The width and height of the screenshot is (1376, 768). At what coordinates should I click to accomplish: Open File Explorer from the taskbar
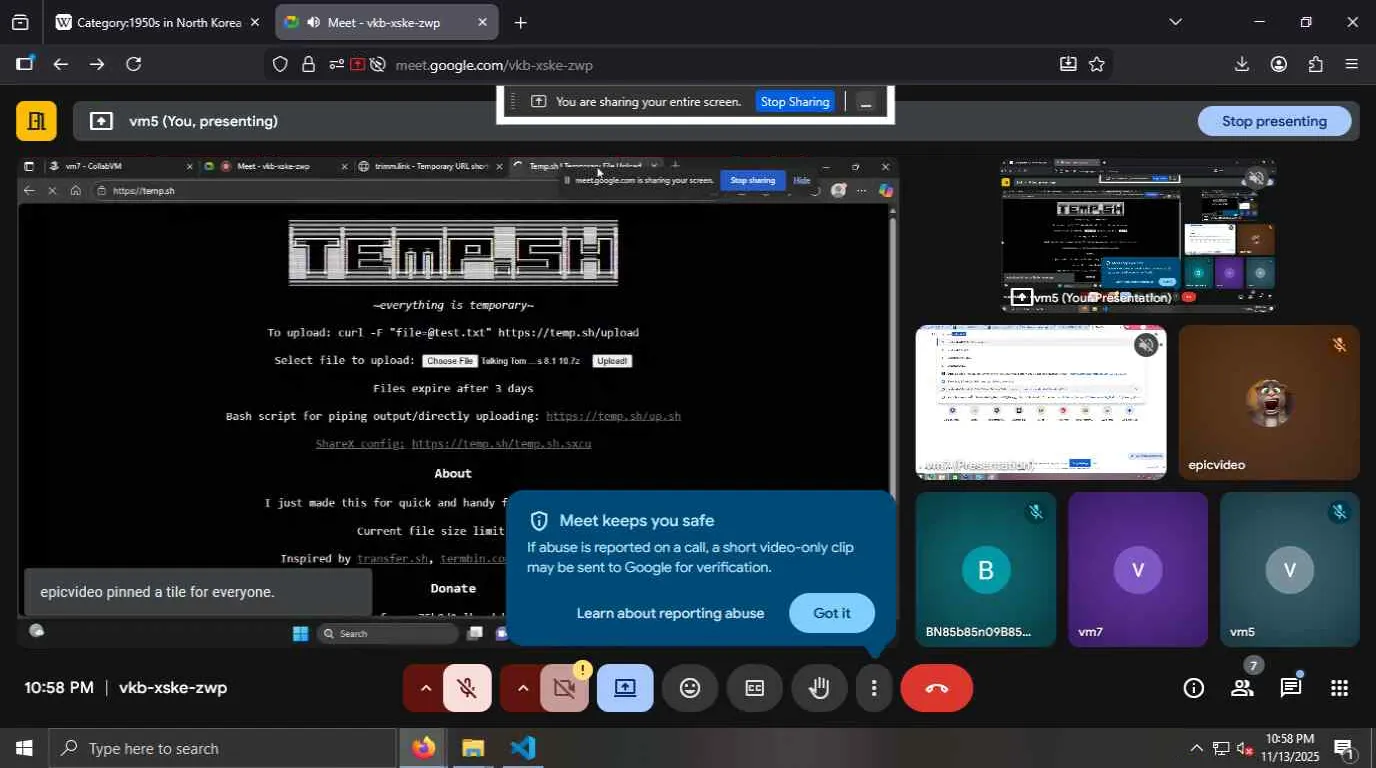473,748
